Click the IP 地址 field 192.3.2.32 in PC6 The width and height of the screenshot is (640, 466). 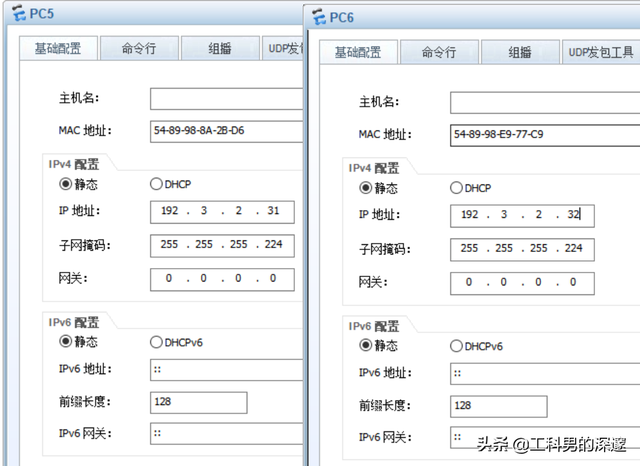(522, 216)
